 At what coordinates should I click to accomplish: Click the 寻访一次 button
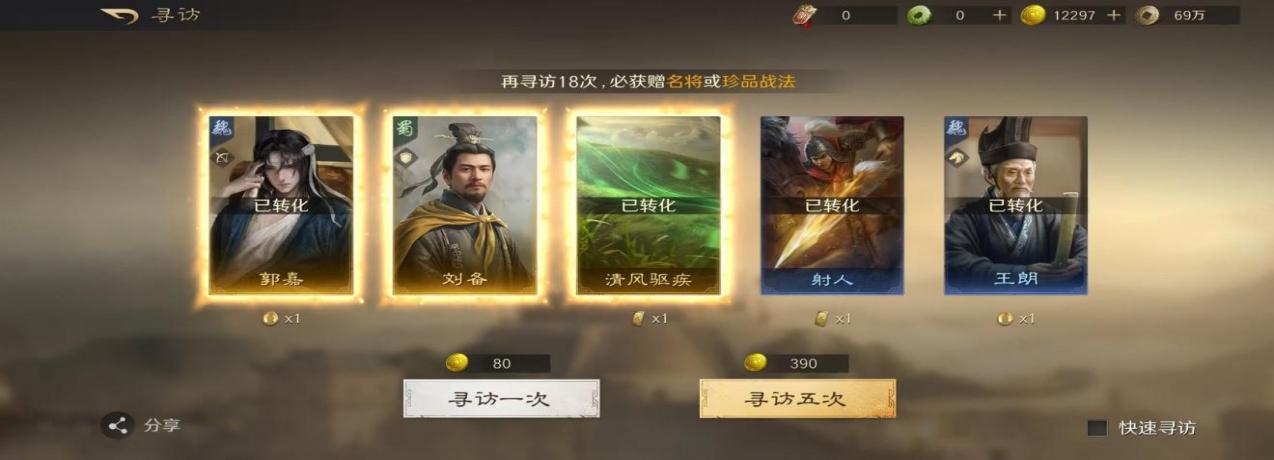[x=501, y=398]
